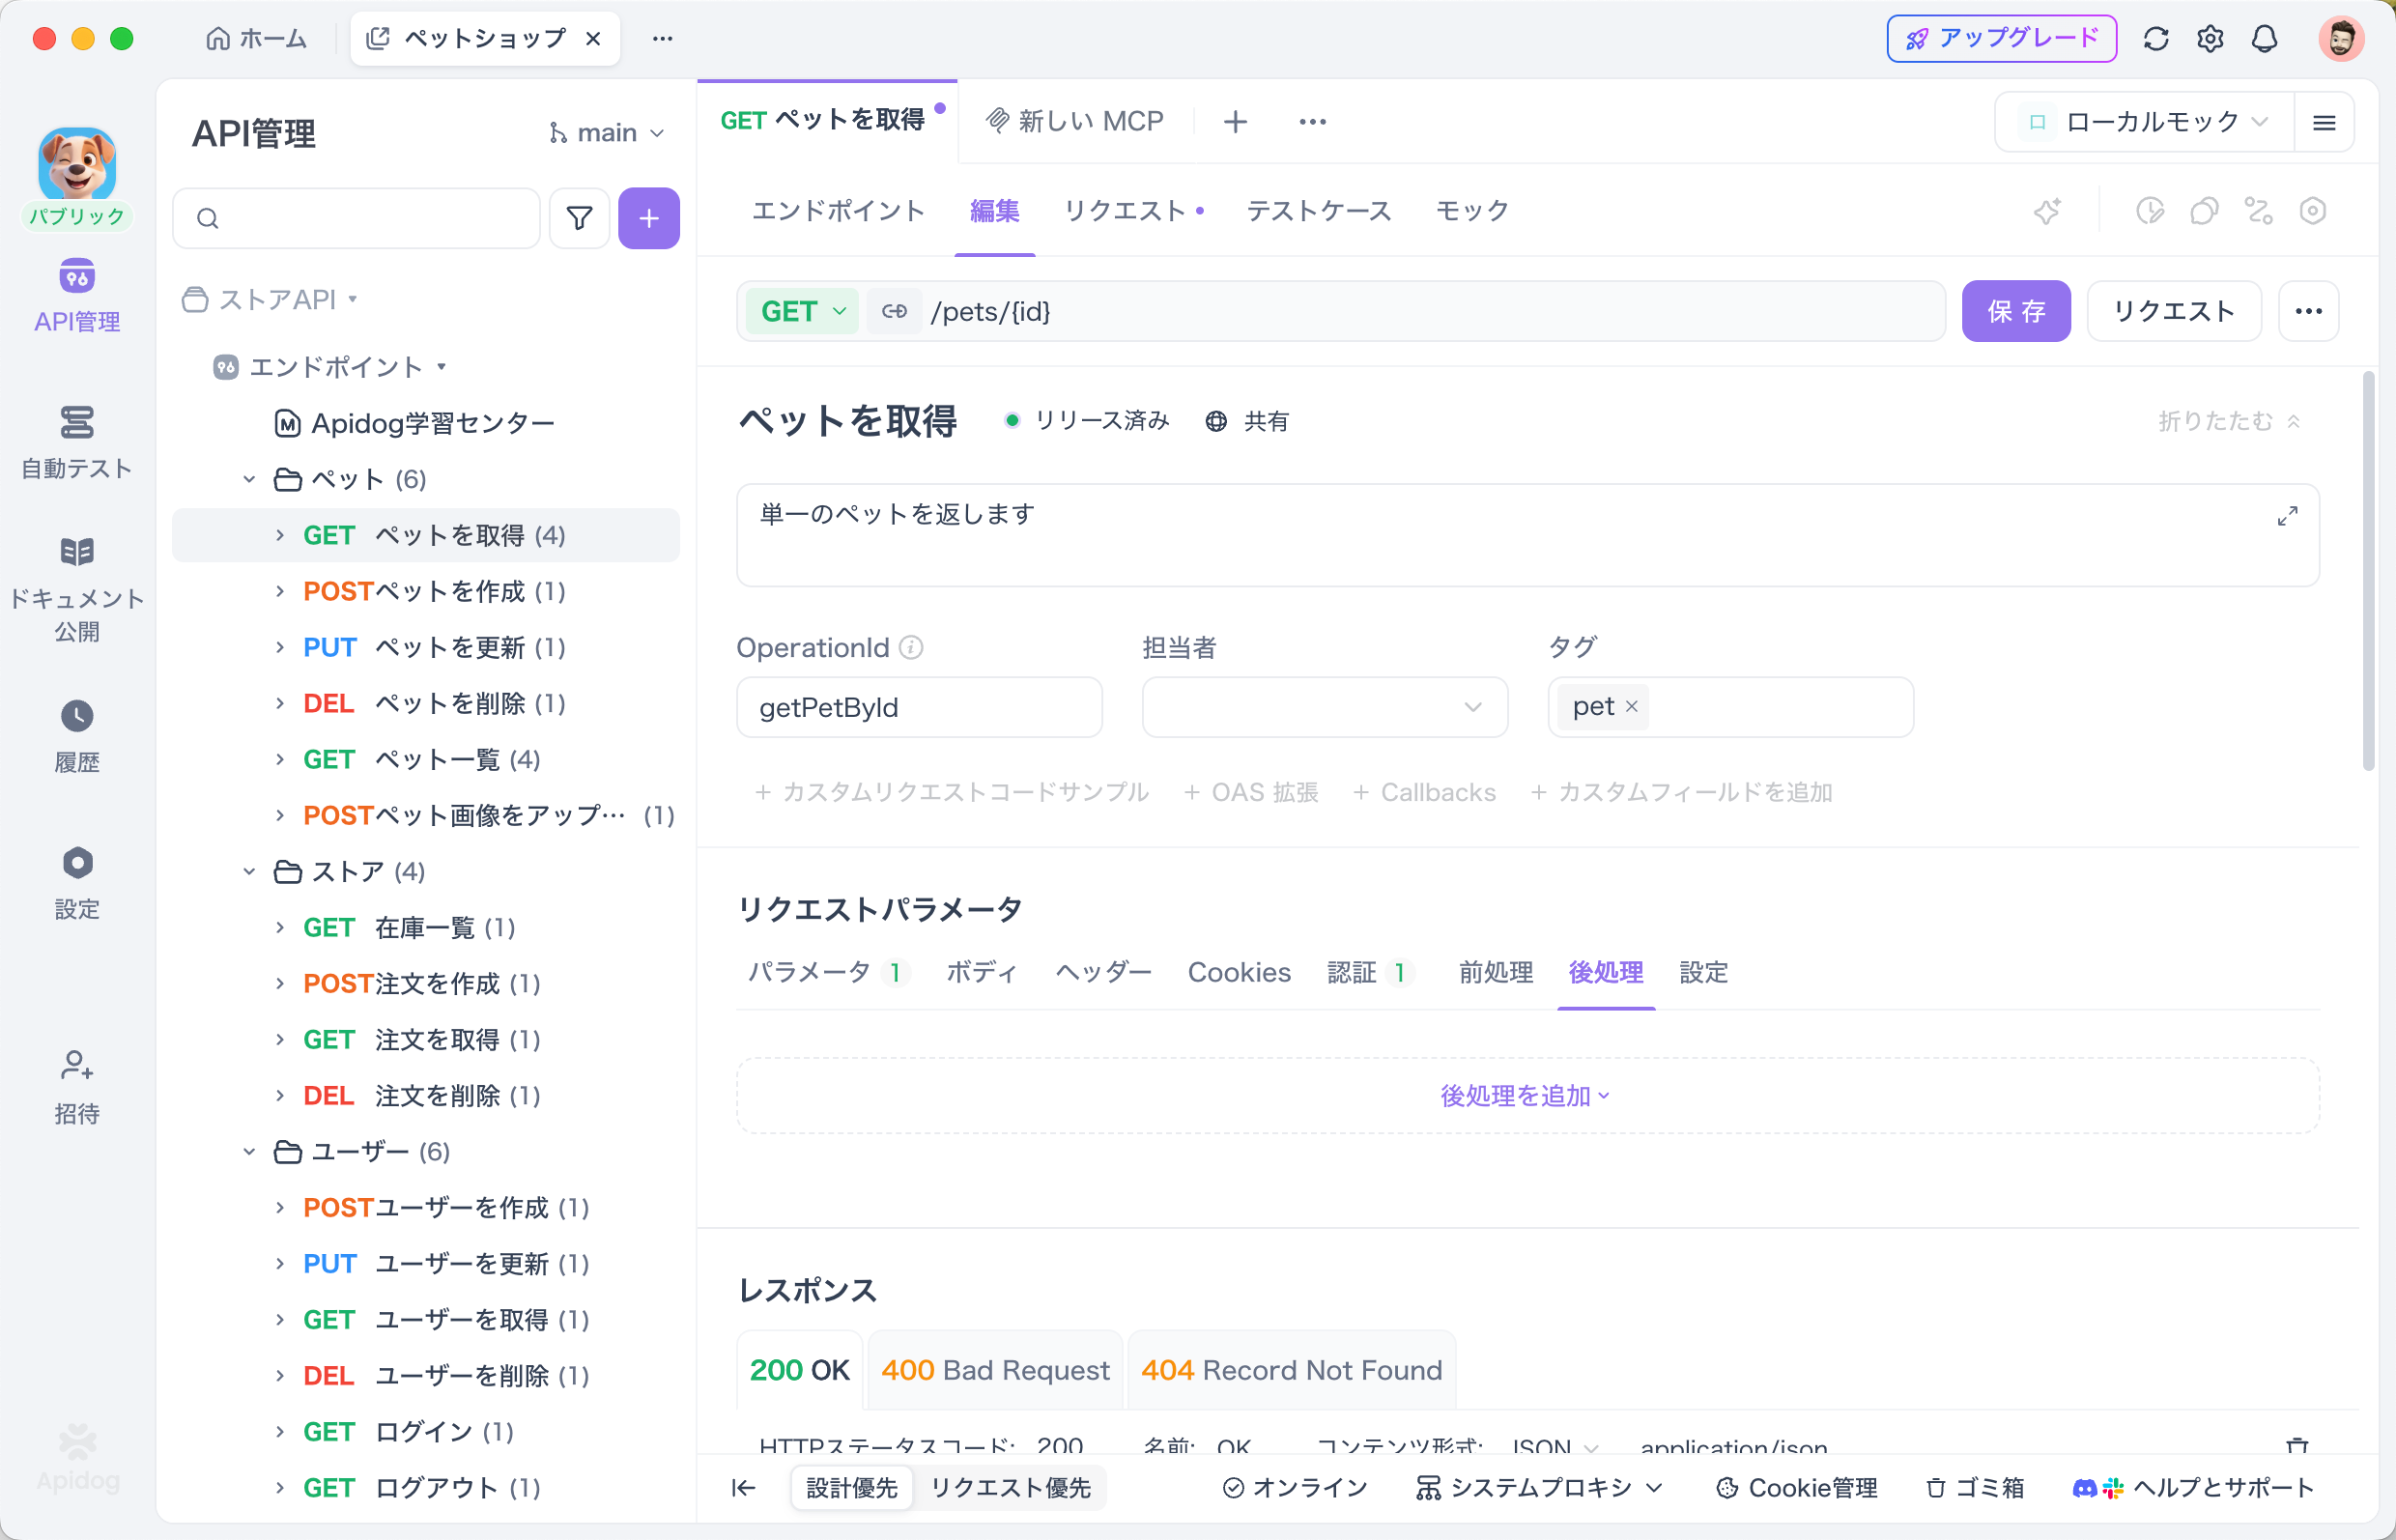The width and height of the screenshot is (2396, 1540).
Task: Switch to the テストケース tab
Action: 1318,211
